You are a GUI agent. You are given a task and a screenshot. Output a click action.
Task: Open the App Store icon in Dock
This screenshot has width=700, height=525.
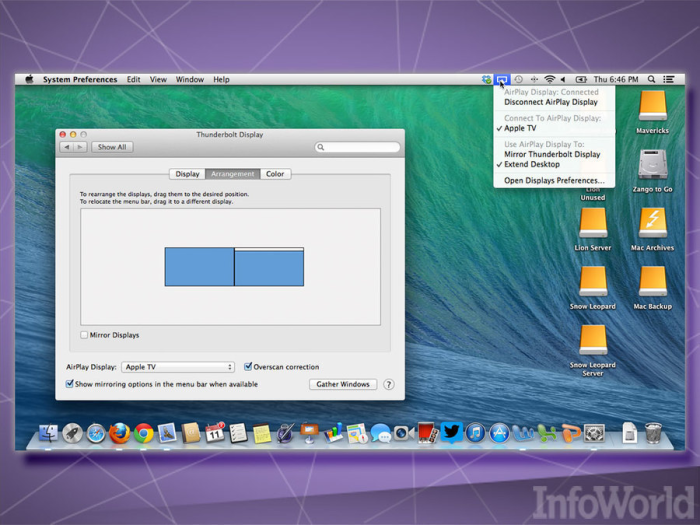coord(499,433)
